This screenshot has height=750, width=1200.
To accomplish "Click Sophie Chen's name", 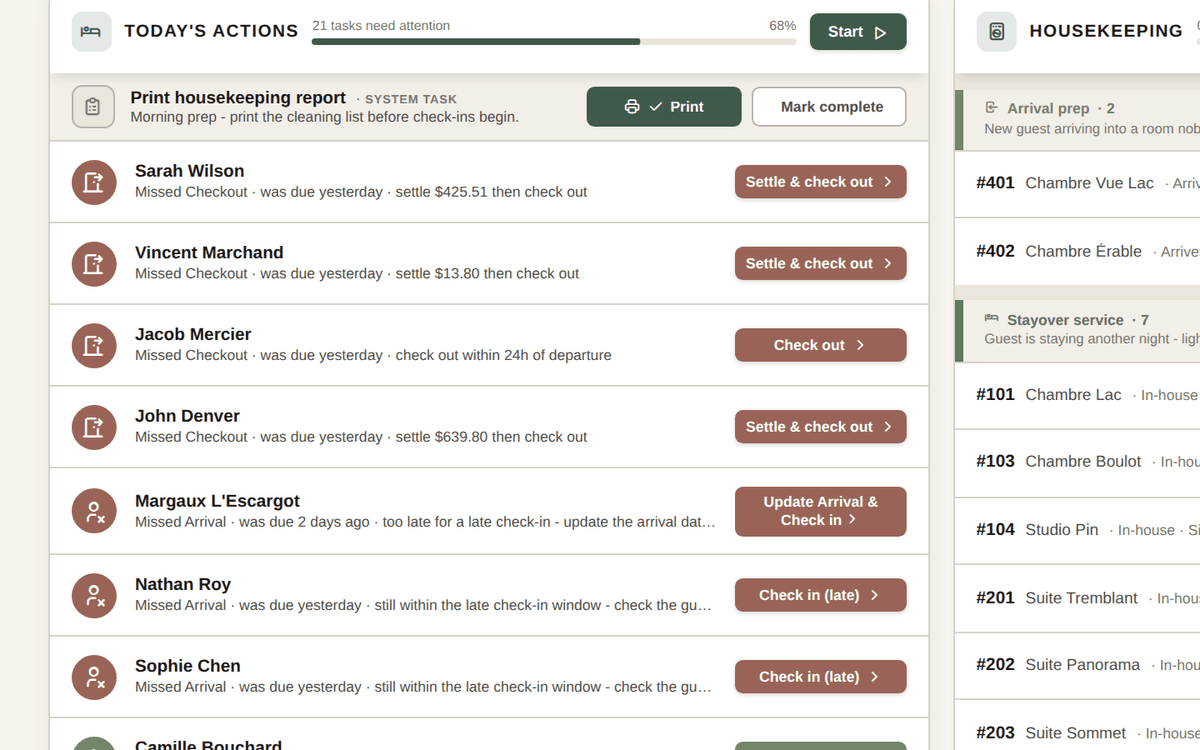I will (x=188, y=666).
